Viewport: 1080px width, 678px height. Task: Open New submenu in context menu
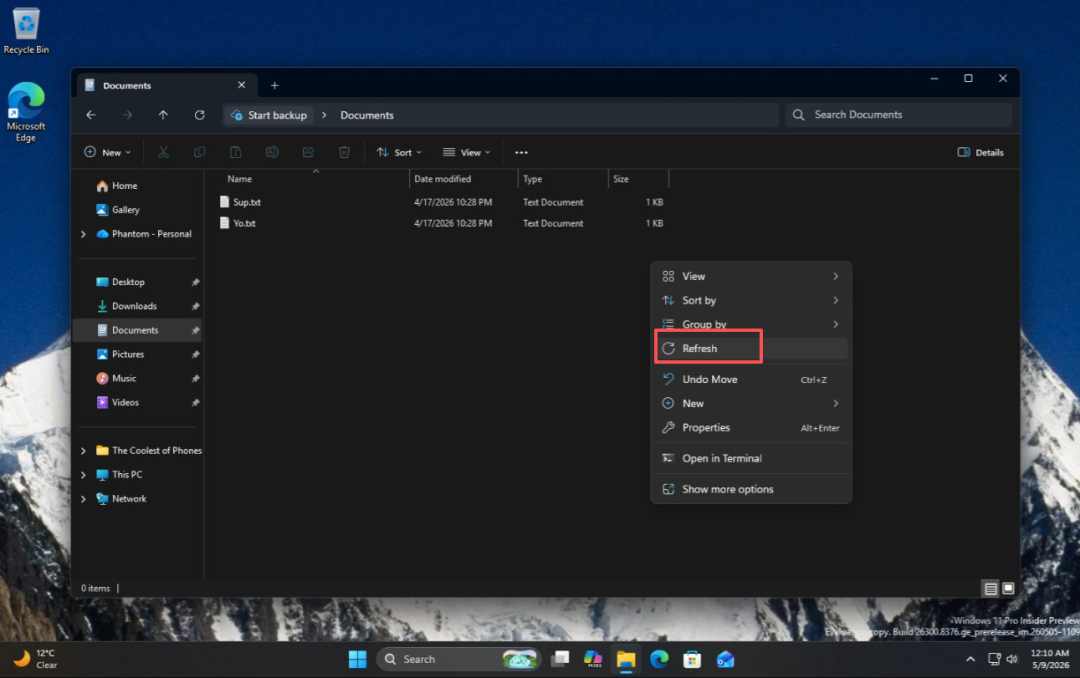(x=751, y=404)
